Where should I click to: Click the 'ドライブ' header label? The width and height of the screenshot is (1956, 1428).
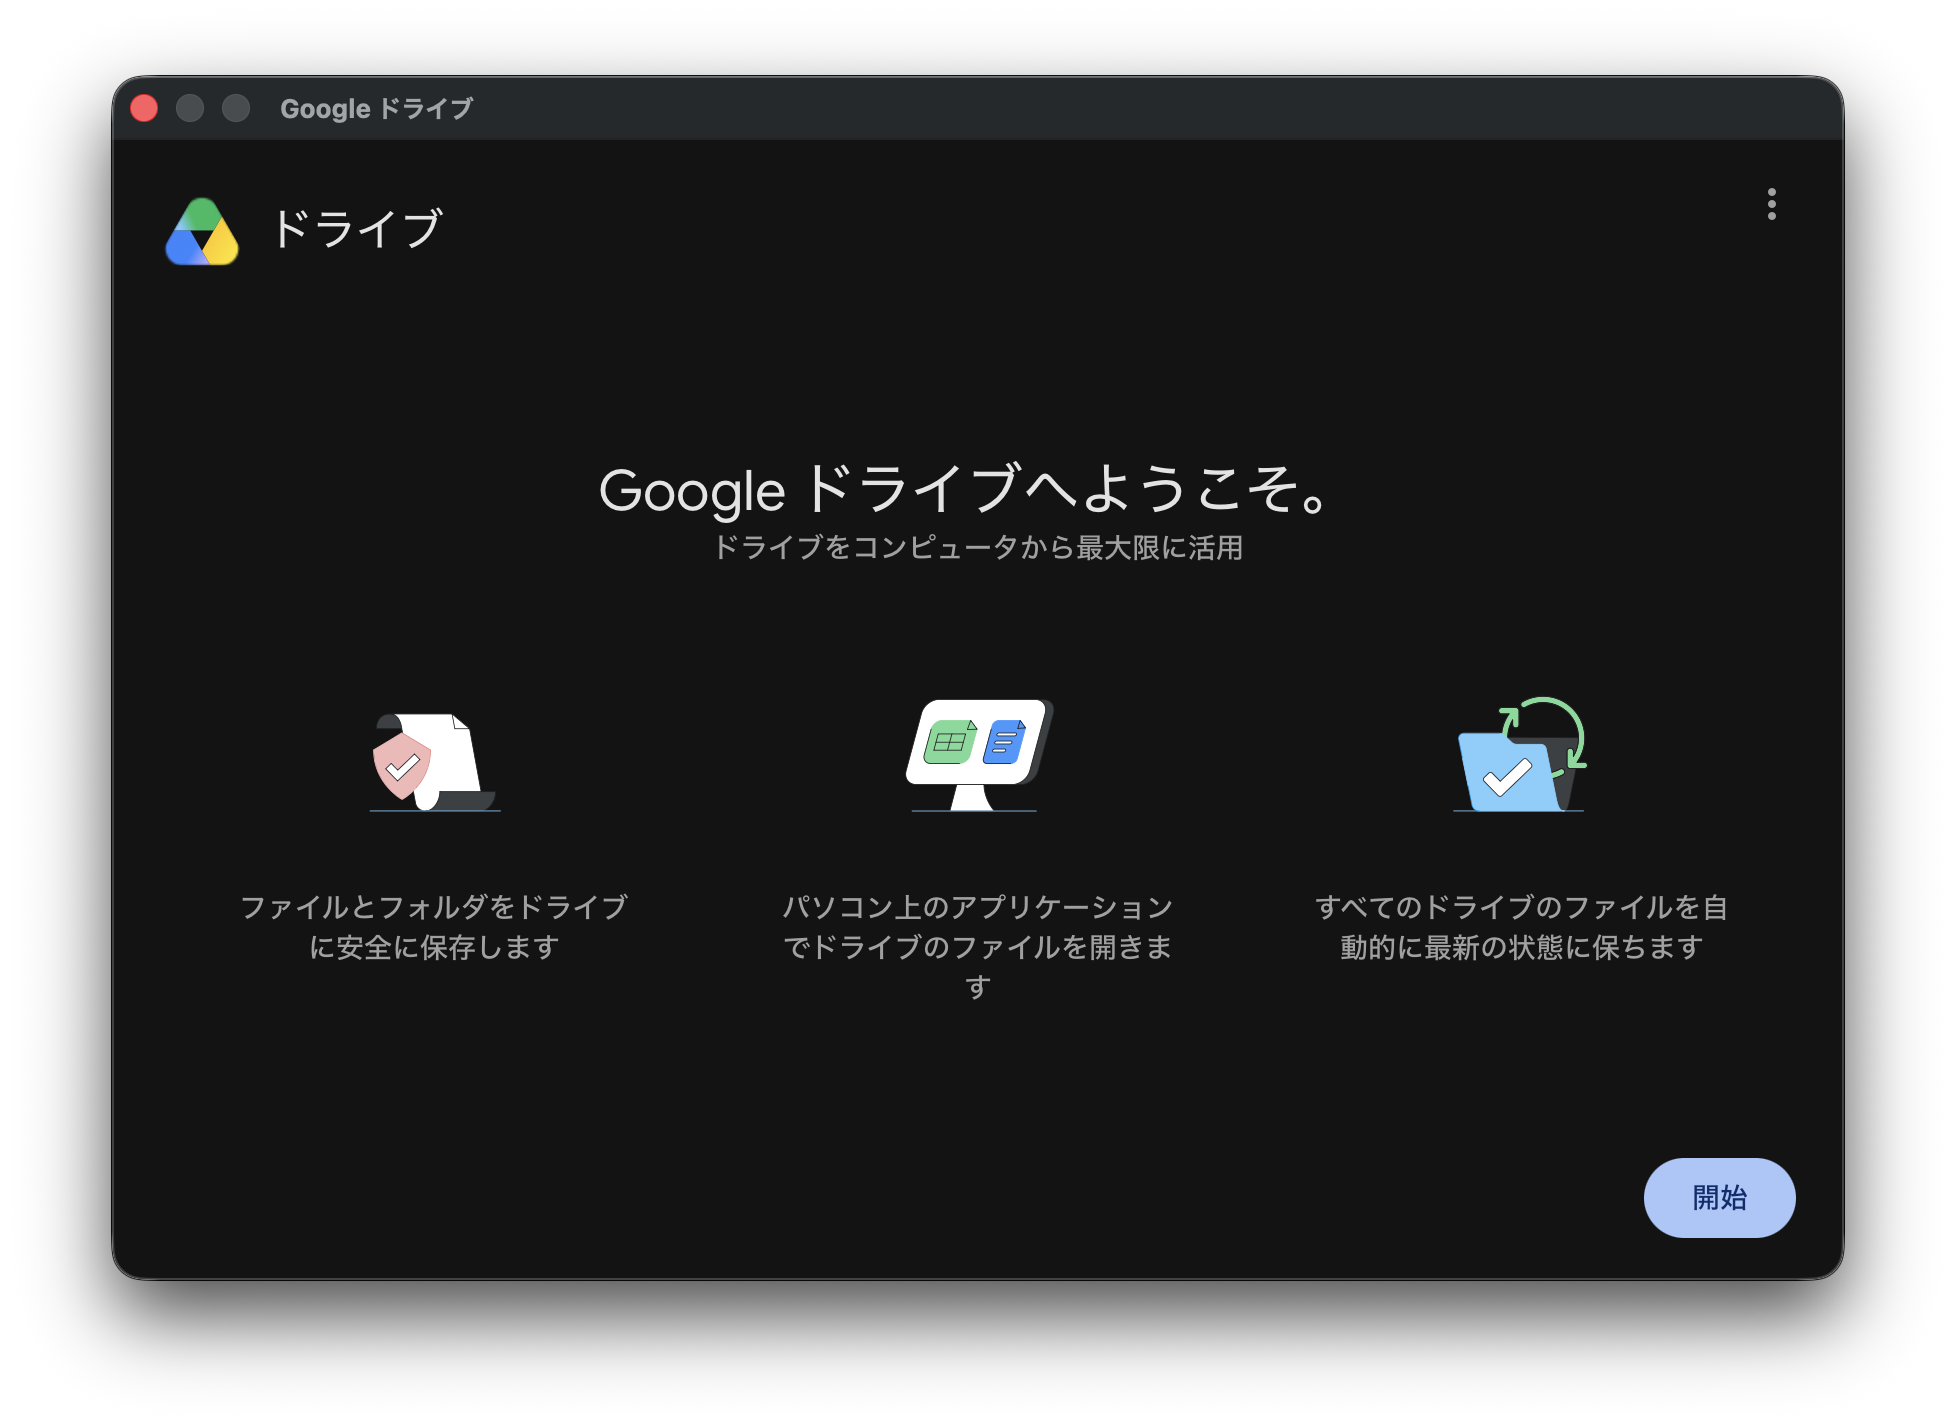(x=356, y=229)
